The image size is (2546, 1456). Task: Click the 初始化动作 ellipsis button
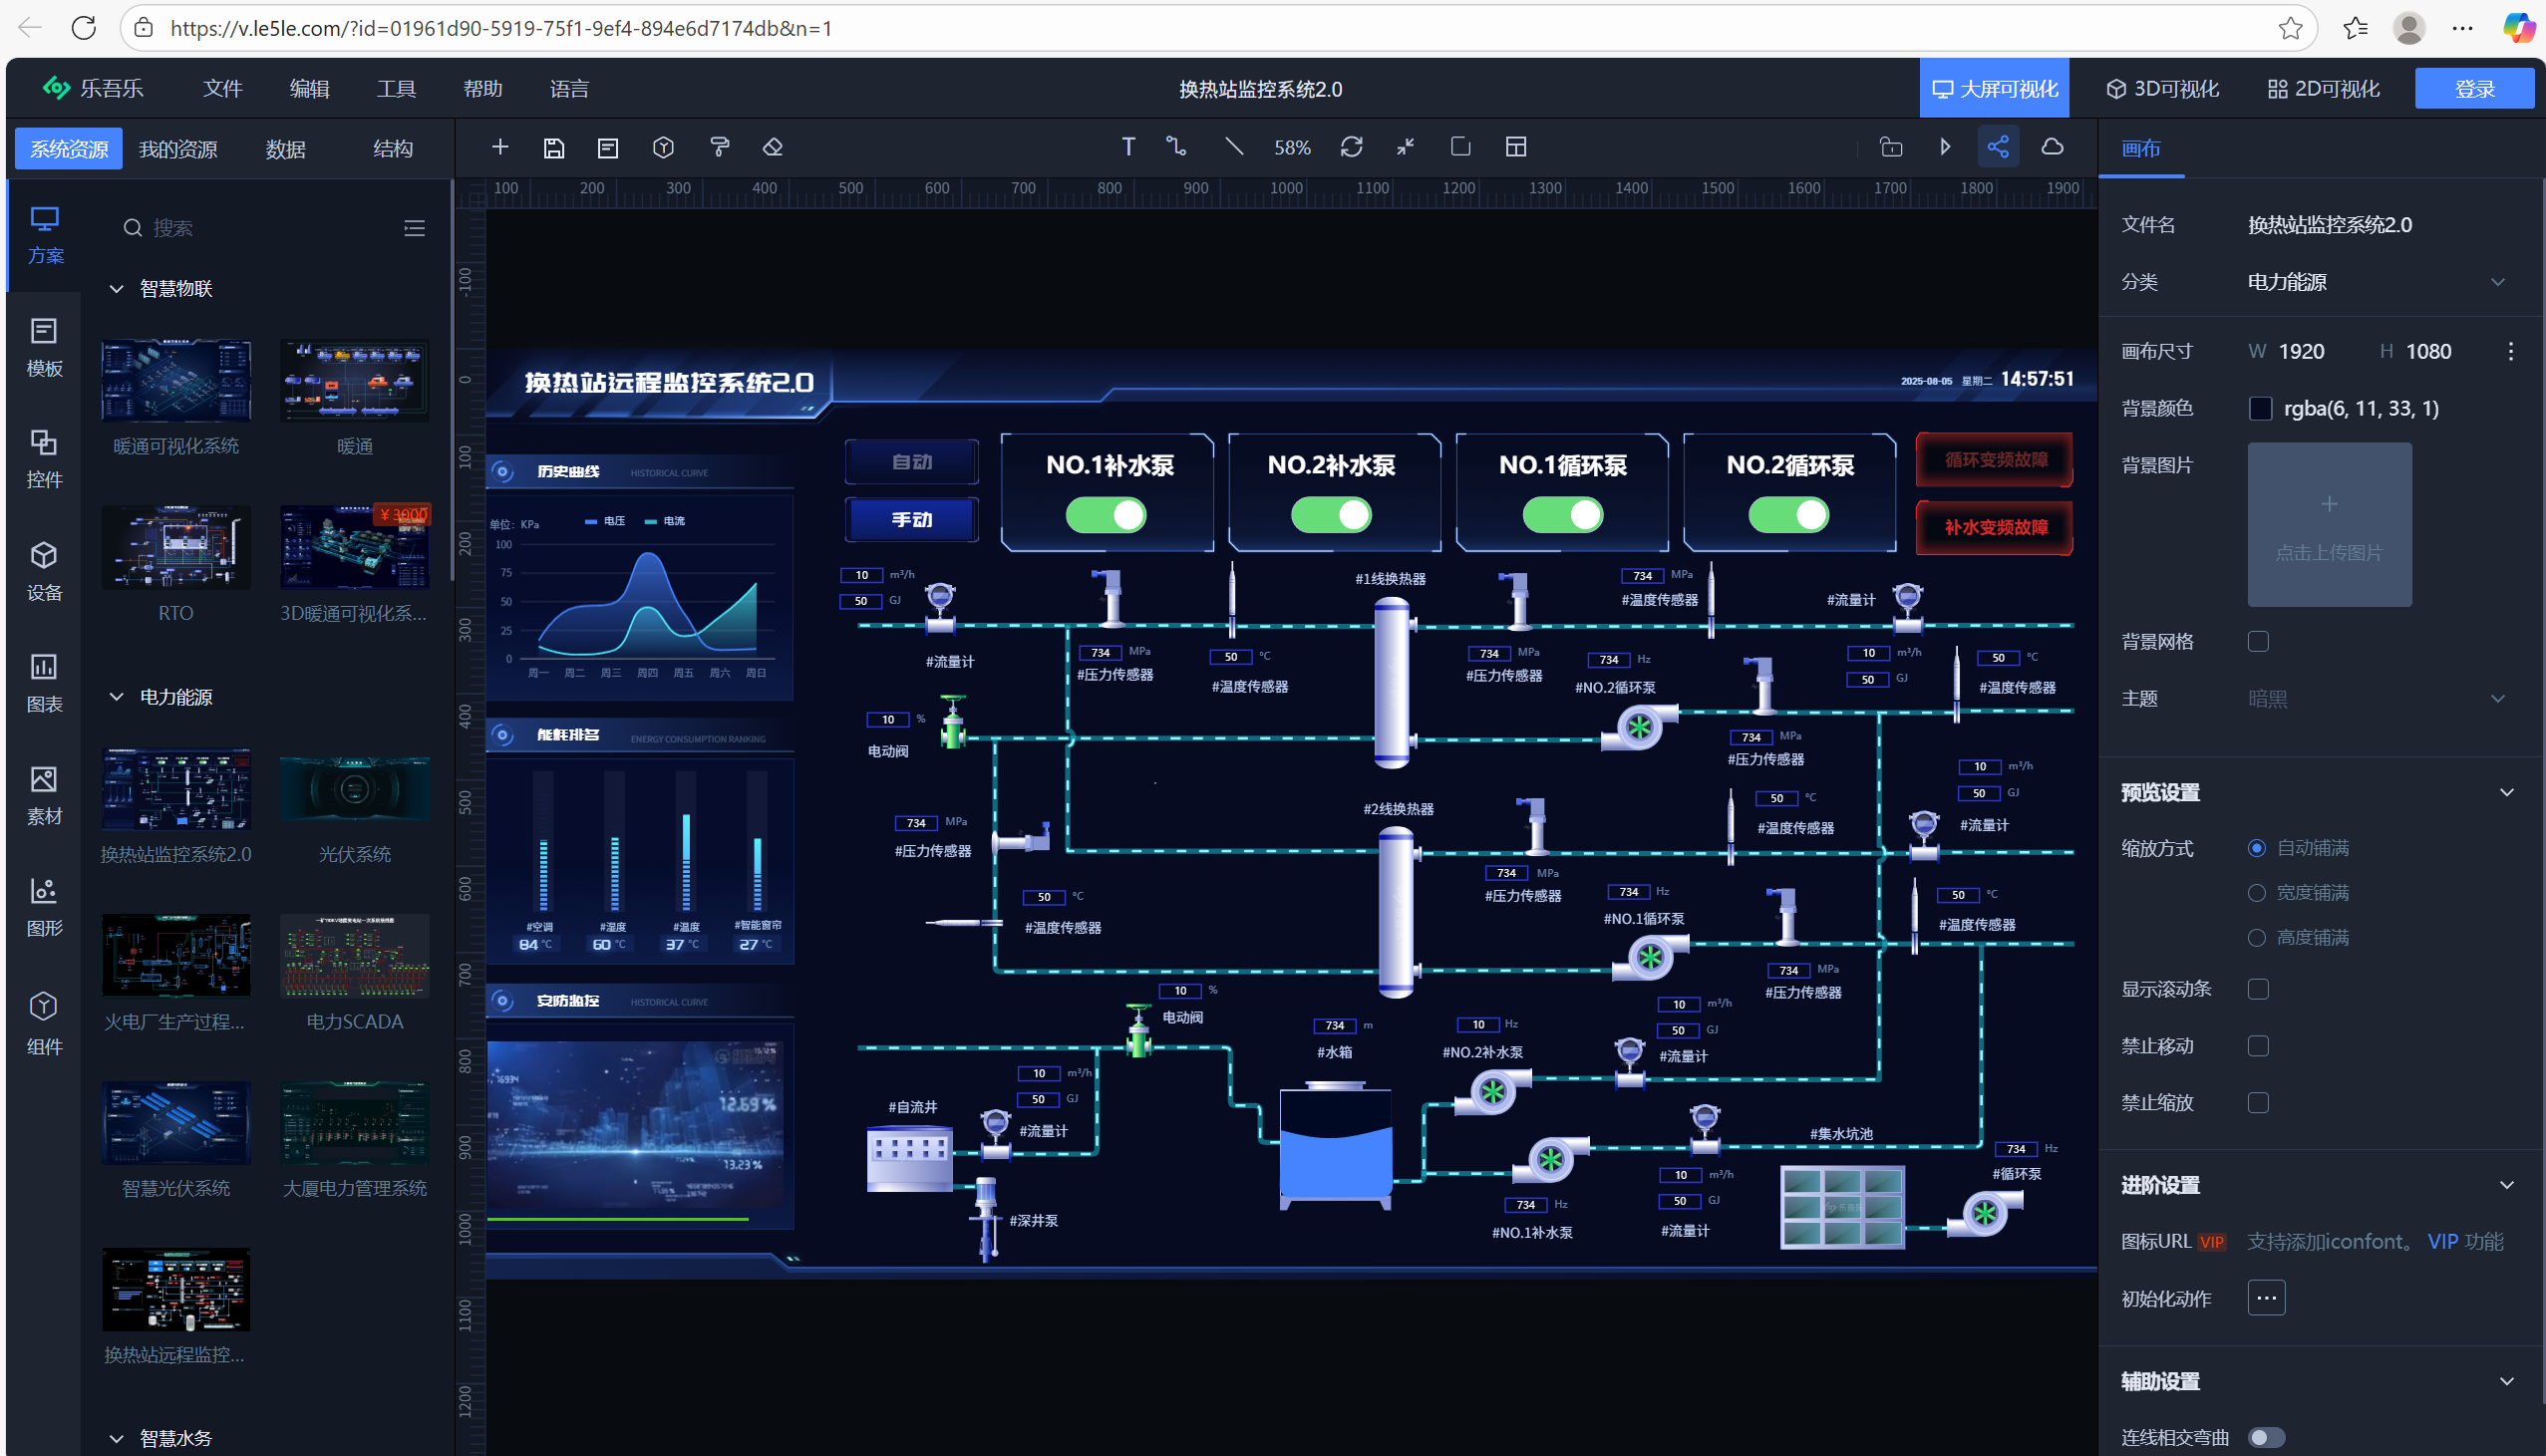click(x=2266, y=1298)
